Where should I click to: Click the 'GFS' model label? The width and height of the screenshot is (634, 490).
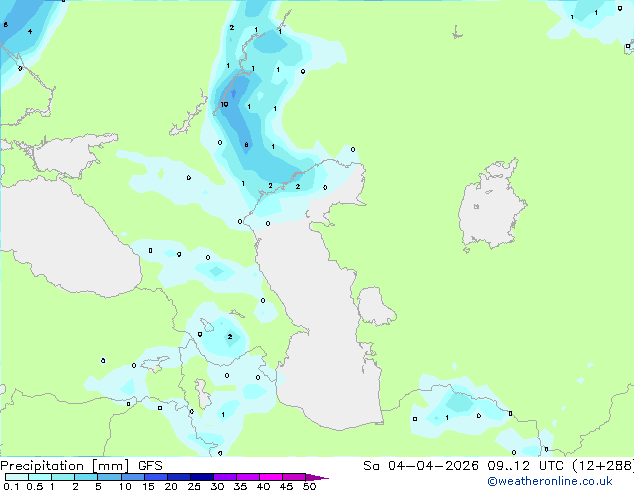(150, 466)
